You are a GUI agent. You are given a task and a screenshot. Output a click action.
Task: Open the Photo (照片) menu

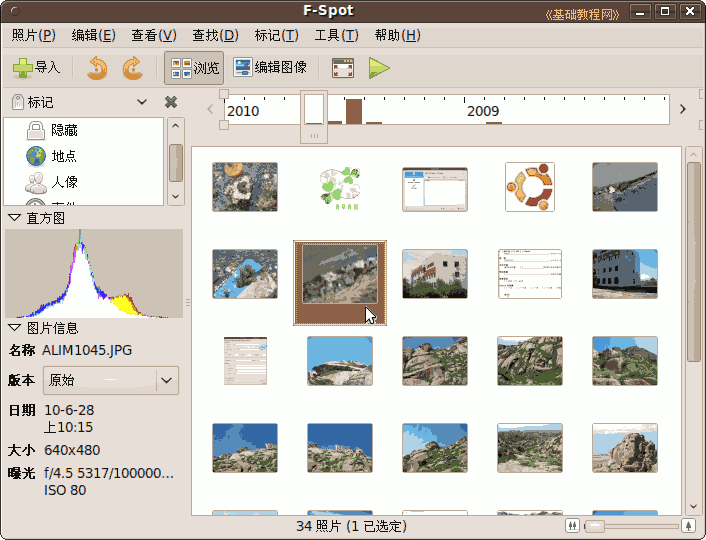[x=34, y=35]
